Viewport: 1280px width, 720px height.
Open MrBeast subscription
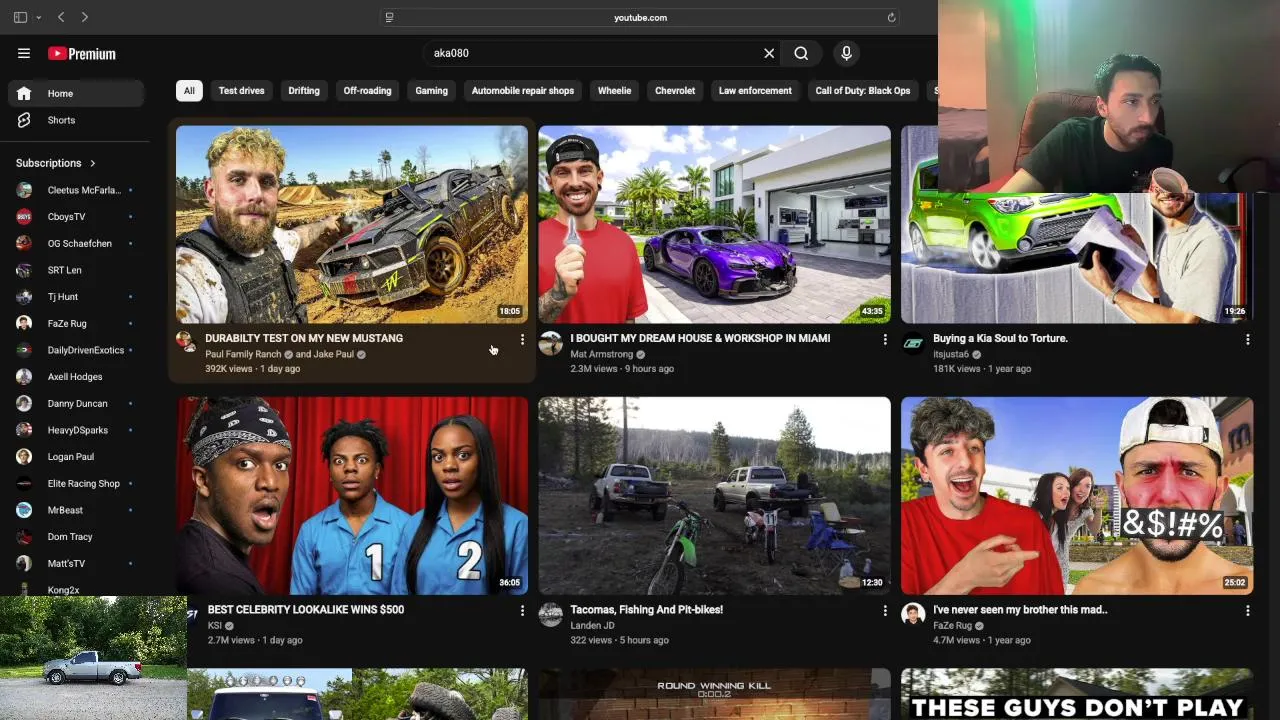click(x=75, y=510)
